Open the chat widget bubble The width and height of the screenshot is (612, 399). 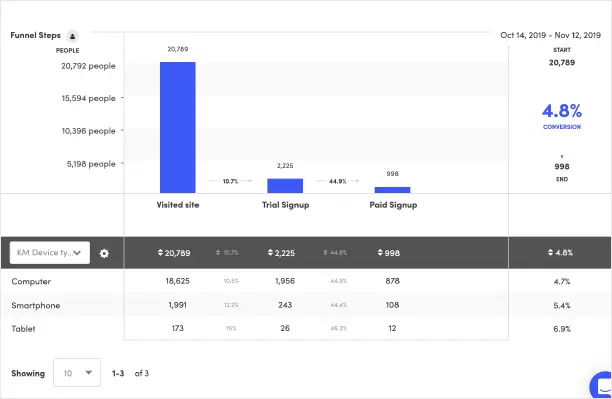(x=601, y=385)
